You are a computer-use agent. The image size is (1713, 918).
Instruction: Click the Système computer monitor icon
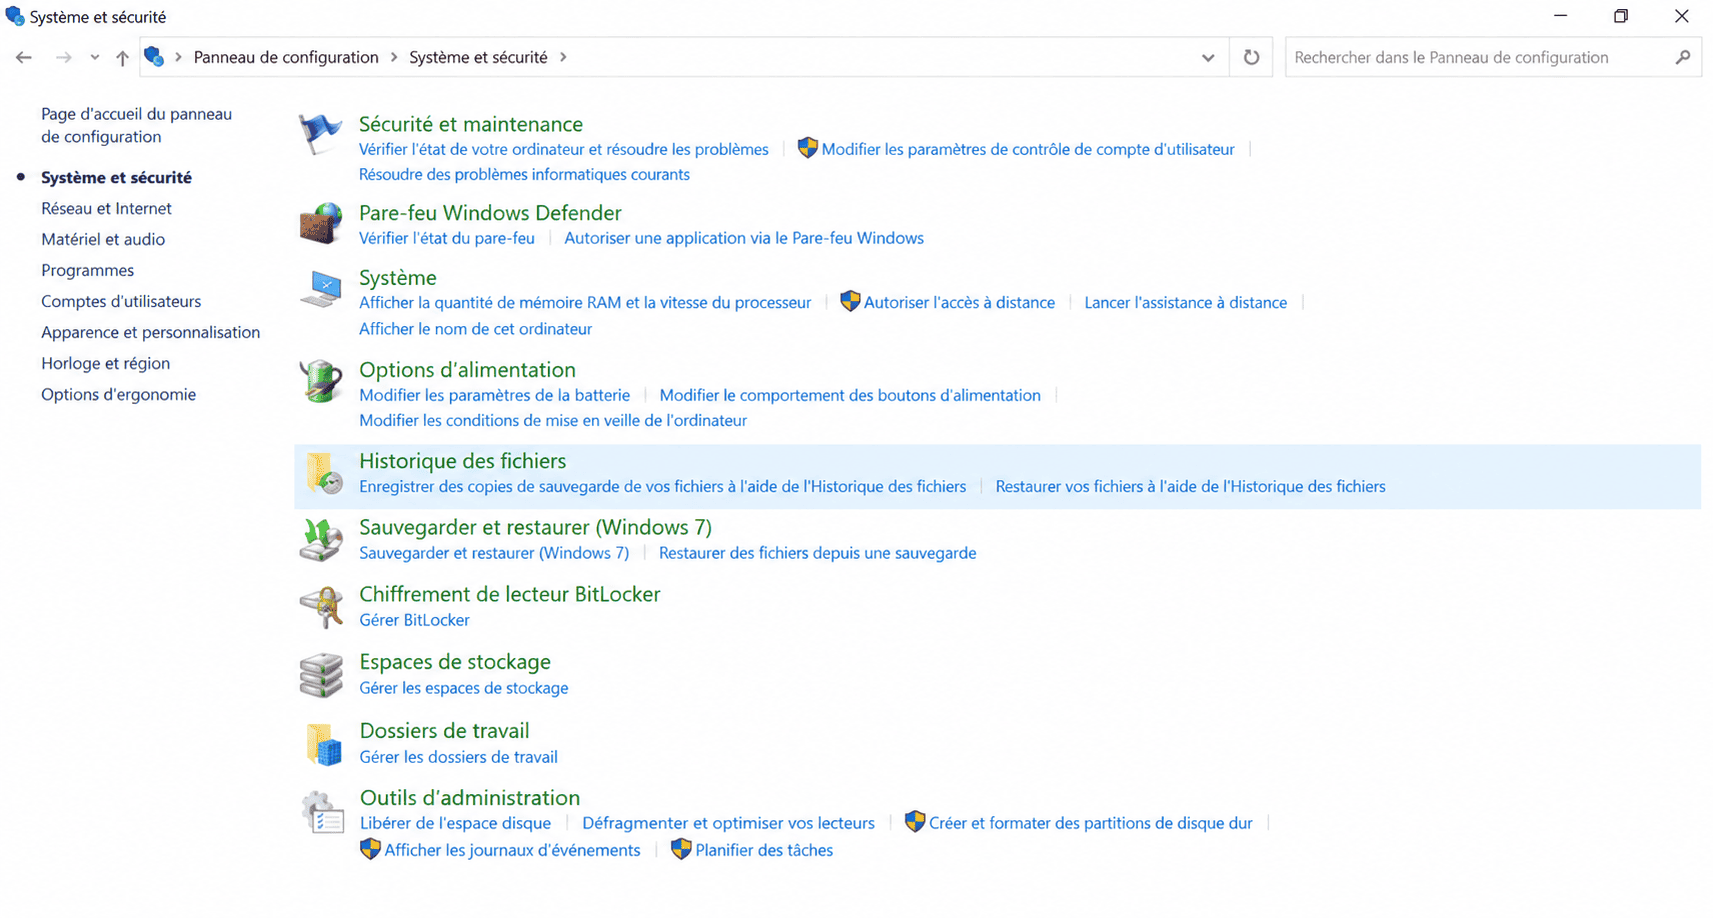322,289
